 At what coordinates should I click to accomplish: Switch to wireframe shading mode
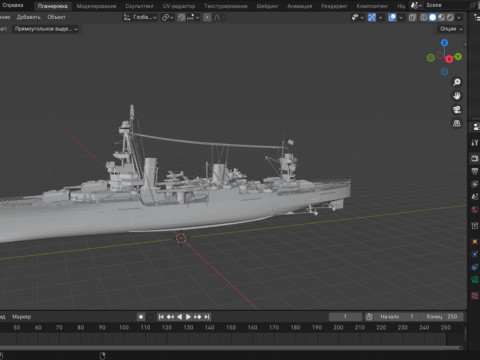pos(424,17)
